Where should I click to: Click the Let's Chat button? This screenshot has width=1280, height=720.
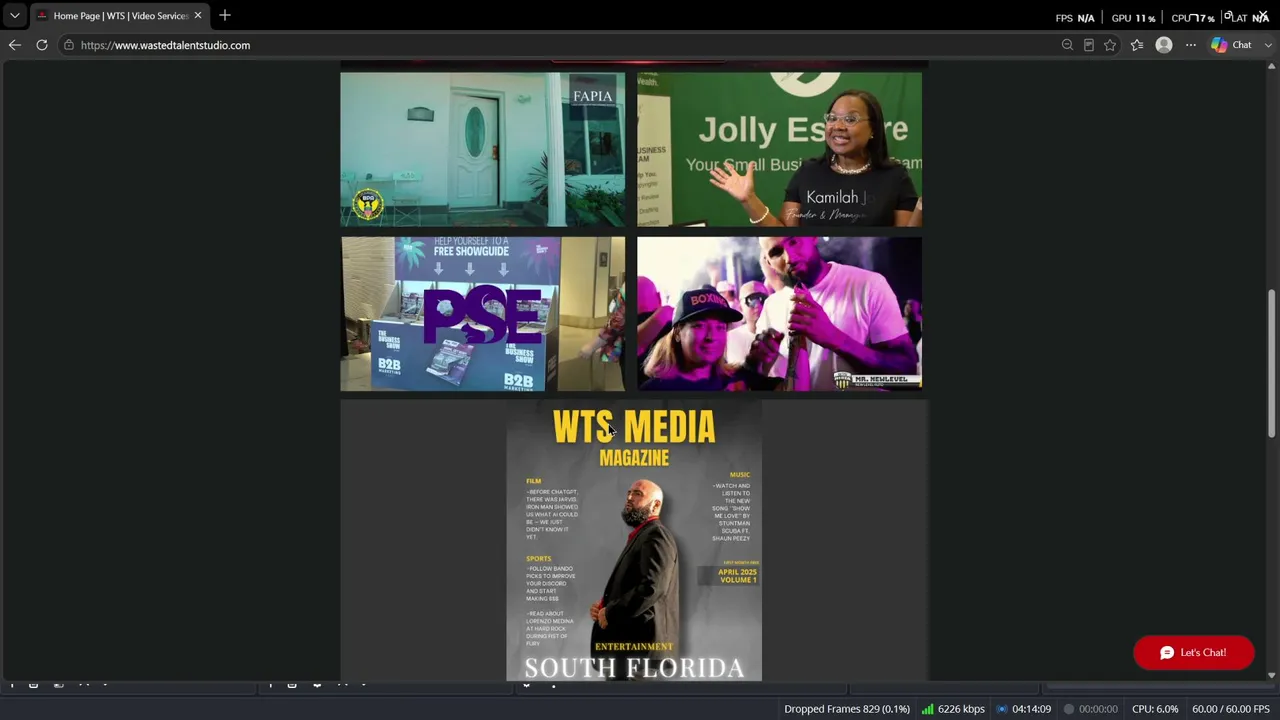1193,653
